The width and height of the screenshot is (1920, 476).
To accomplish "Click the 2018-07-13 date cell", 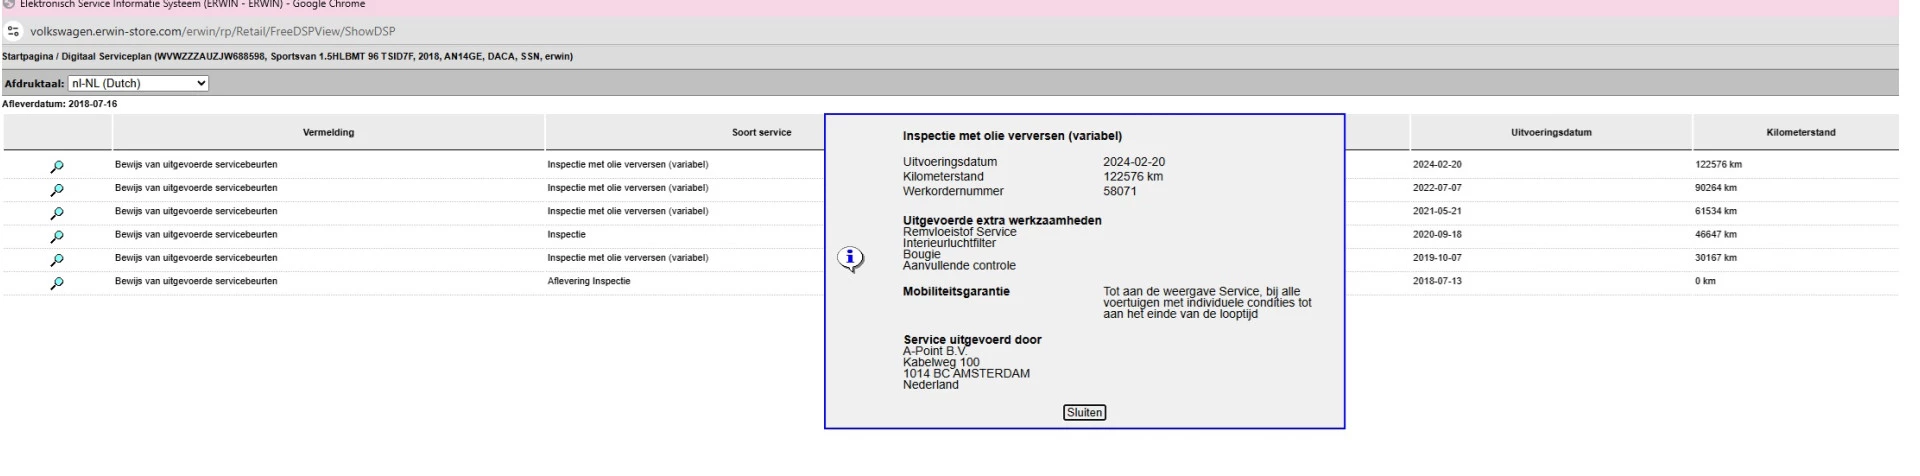I will (x=1437, y=282).
